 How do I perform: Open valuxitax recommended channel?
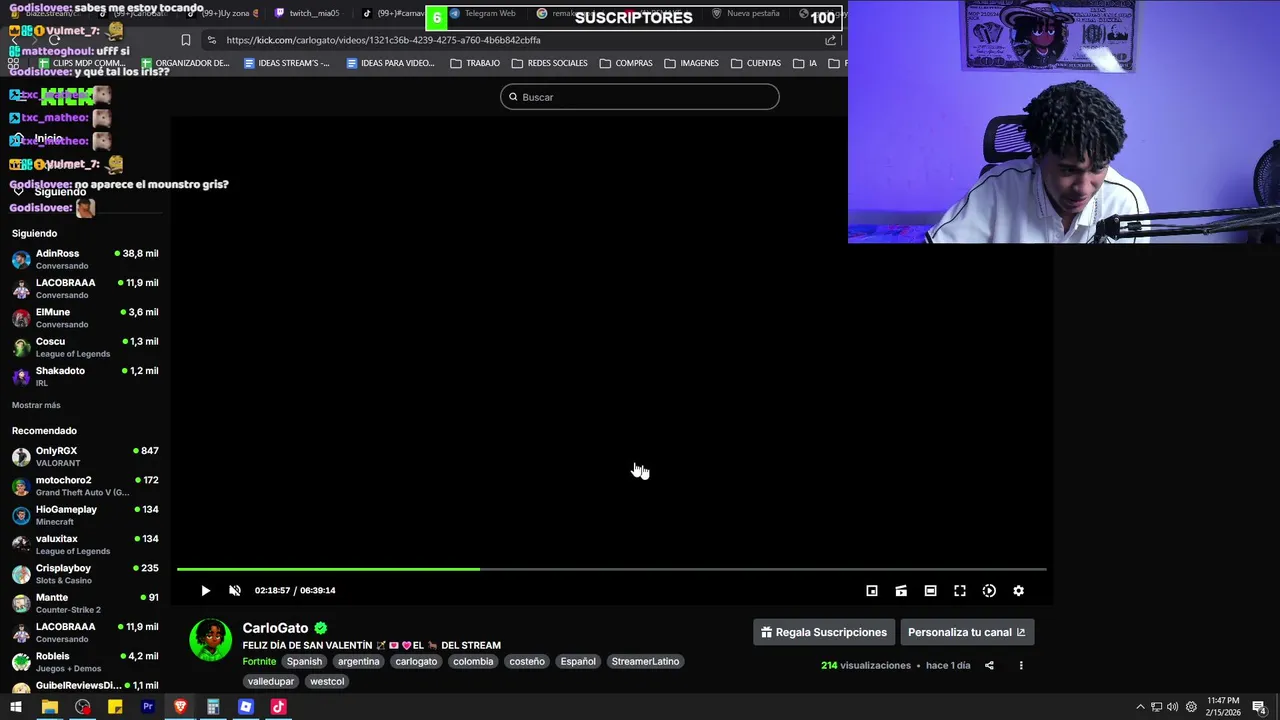(x=85, y=544)
